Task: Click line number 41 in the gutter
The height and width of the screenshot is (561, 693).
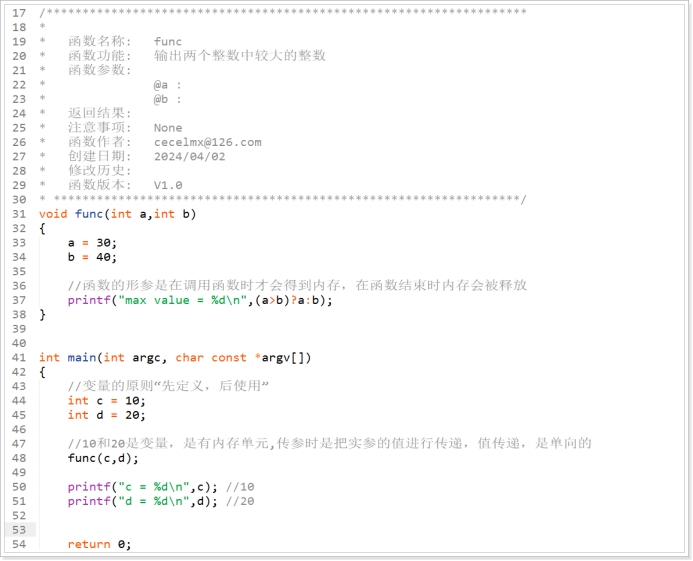Action: click(x=19, y=357)
